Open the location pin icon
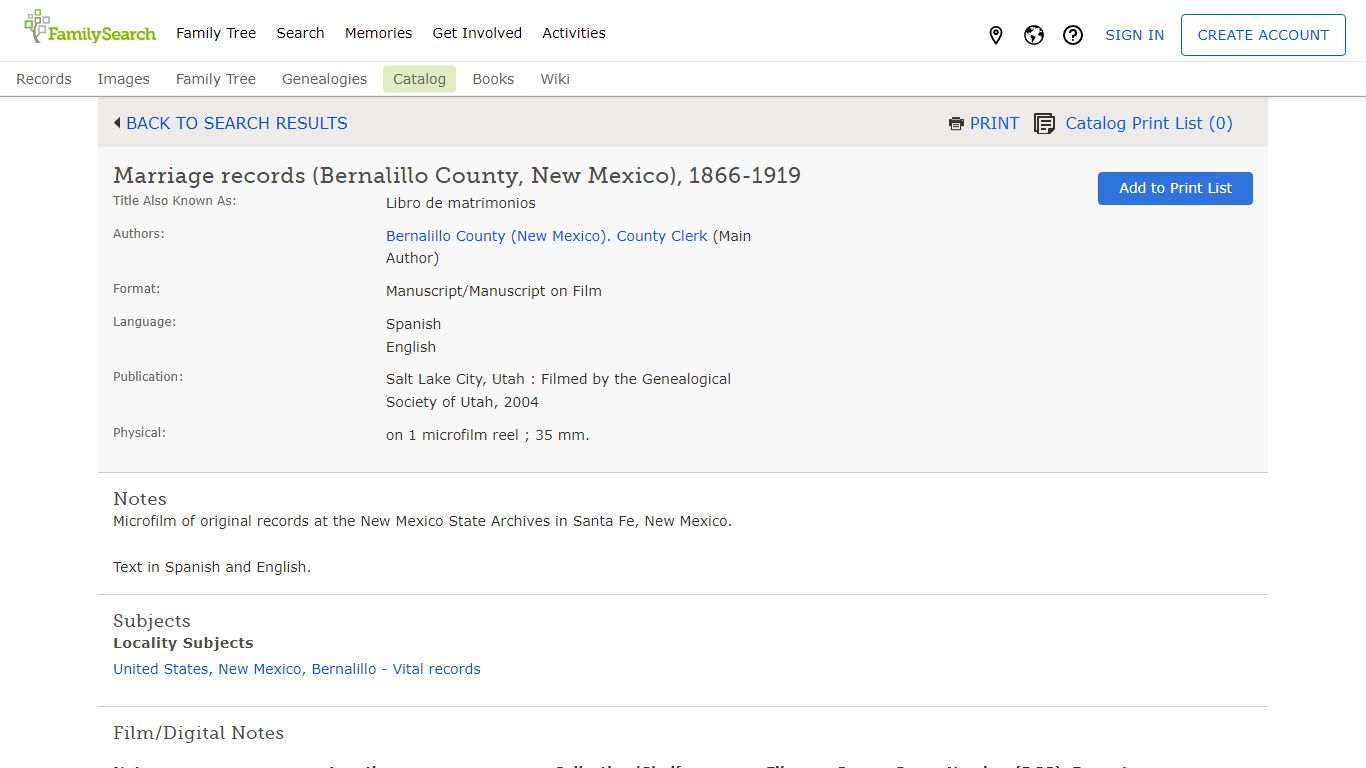This screenshot has height=768, width=1366. [x=995, y=35]
